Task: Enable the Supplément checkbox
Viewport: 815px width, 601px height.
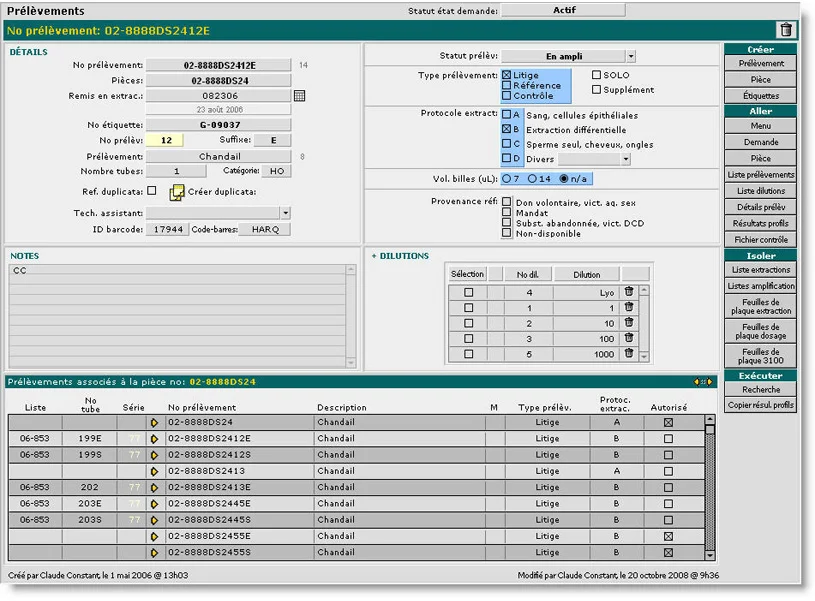Action: 596,89
